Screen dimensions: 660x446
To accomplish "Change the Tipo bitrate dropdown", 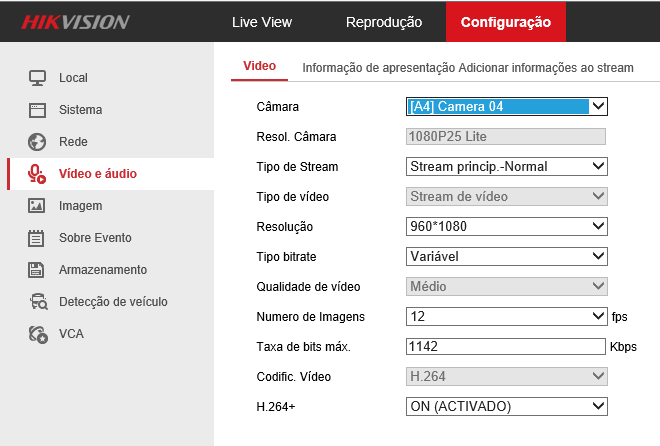I will pos(506,256).
